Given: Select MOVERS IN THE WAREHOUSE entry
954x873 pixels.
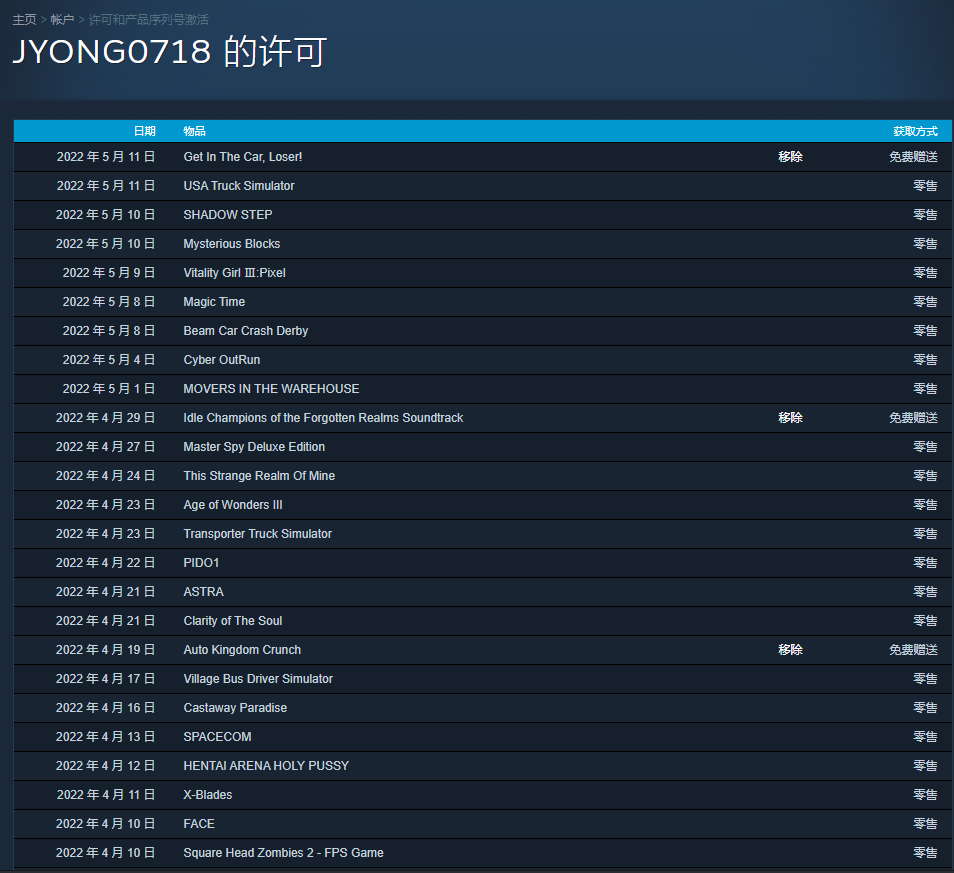Looking at the screenshot, I should [271, 389].
